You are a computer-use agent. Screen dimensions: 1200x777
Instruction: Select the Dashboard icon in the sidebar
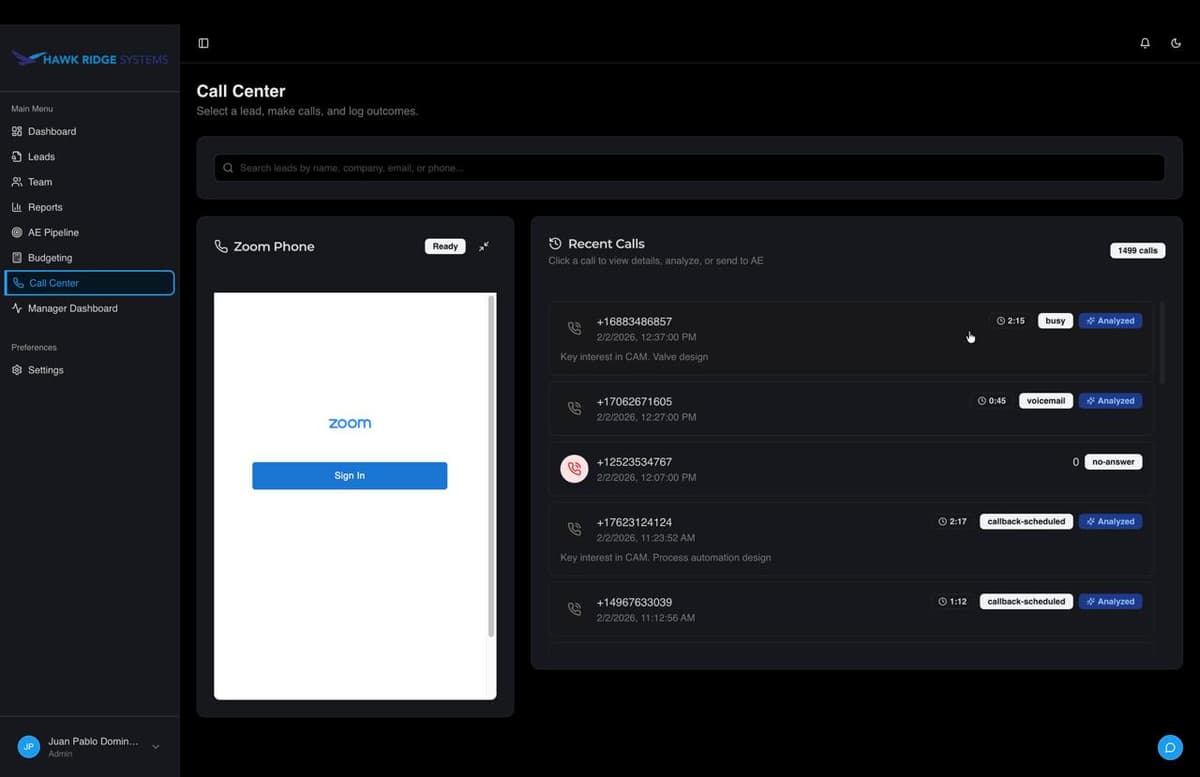pos(17,131)
